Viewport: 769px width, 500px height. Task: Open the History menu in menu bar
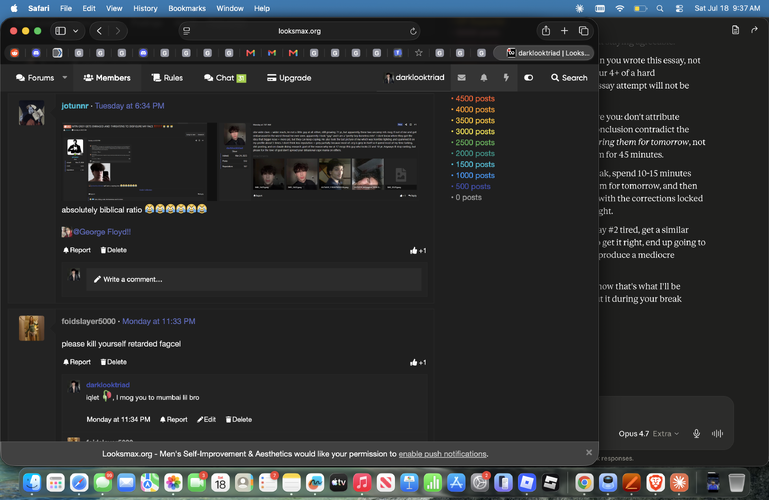145,8
